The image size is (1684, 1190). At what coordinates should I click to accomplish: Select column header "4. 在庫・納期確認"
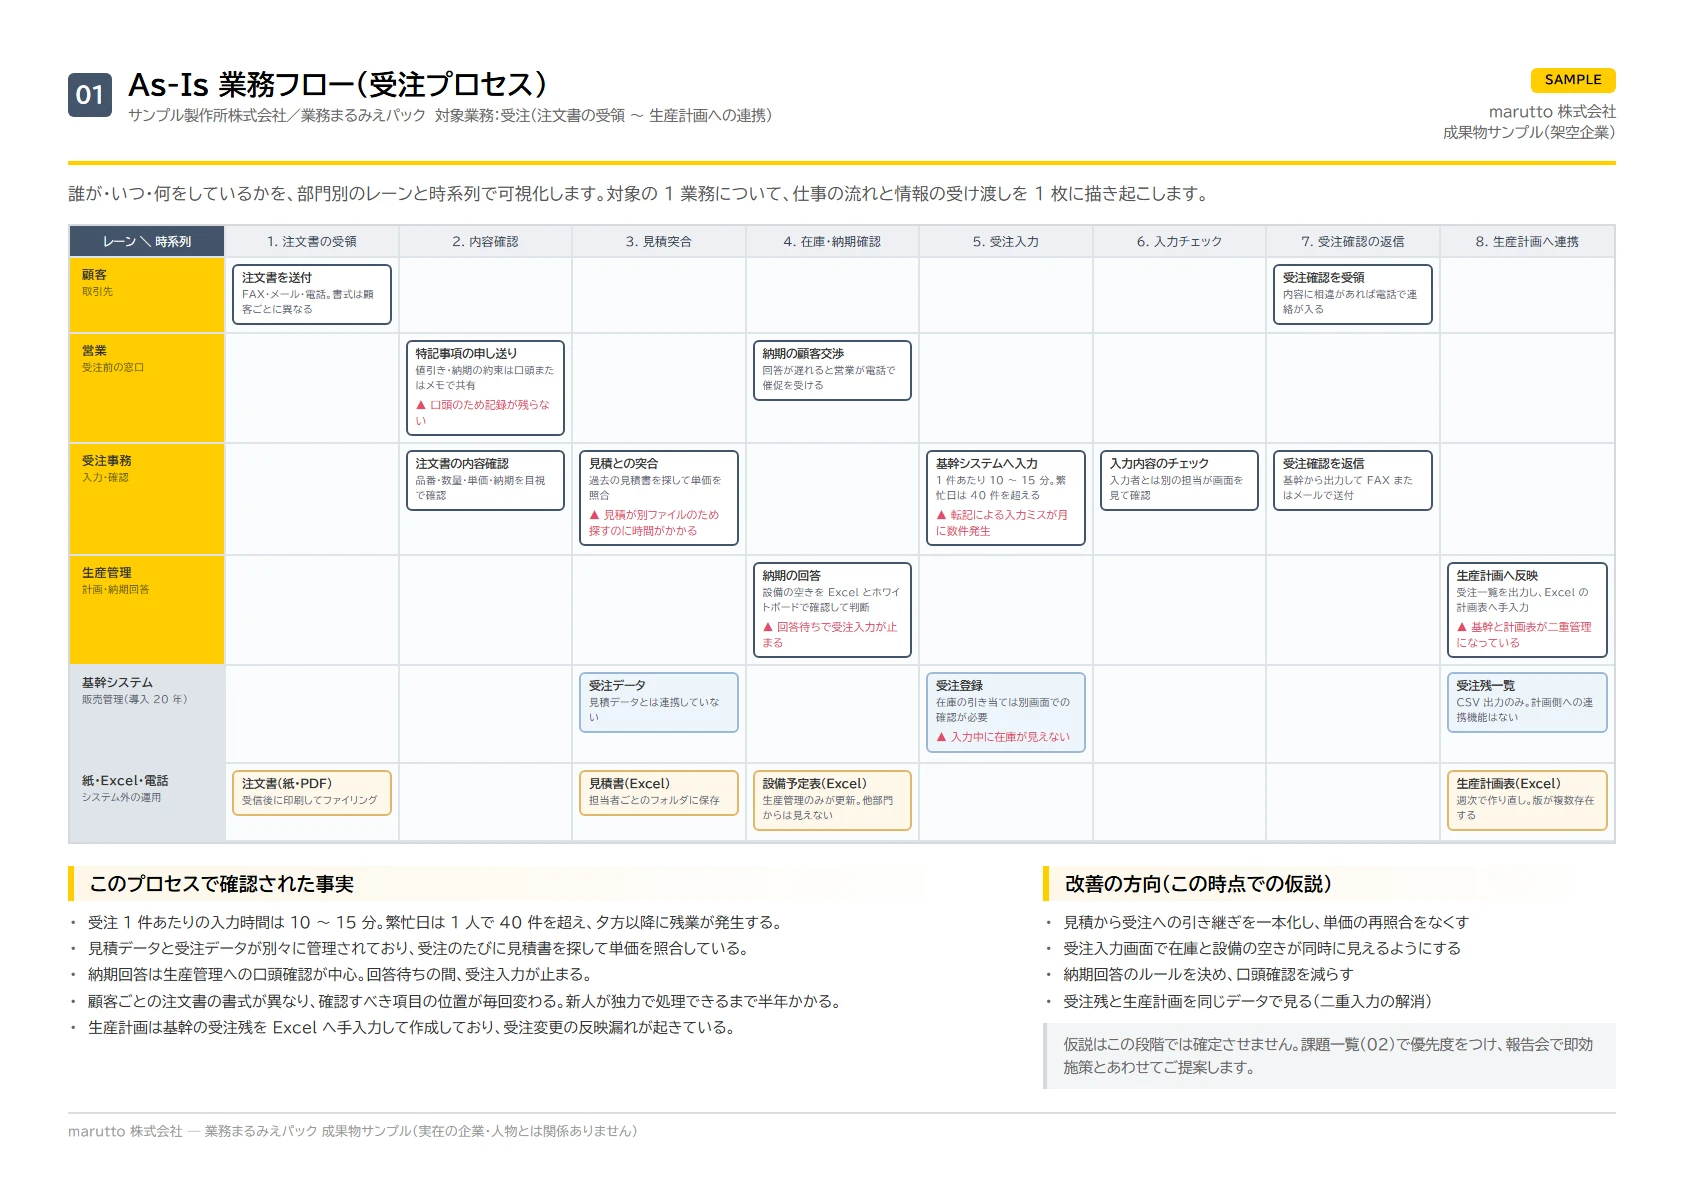[x=832, y=242]
